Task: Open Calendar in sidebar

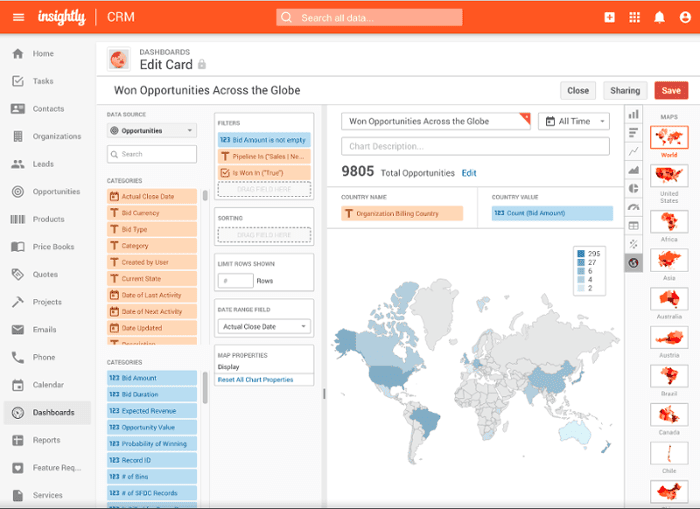Action: coord(48,385)
